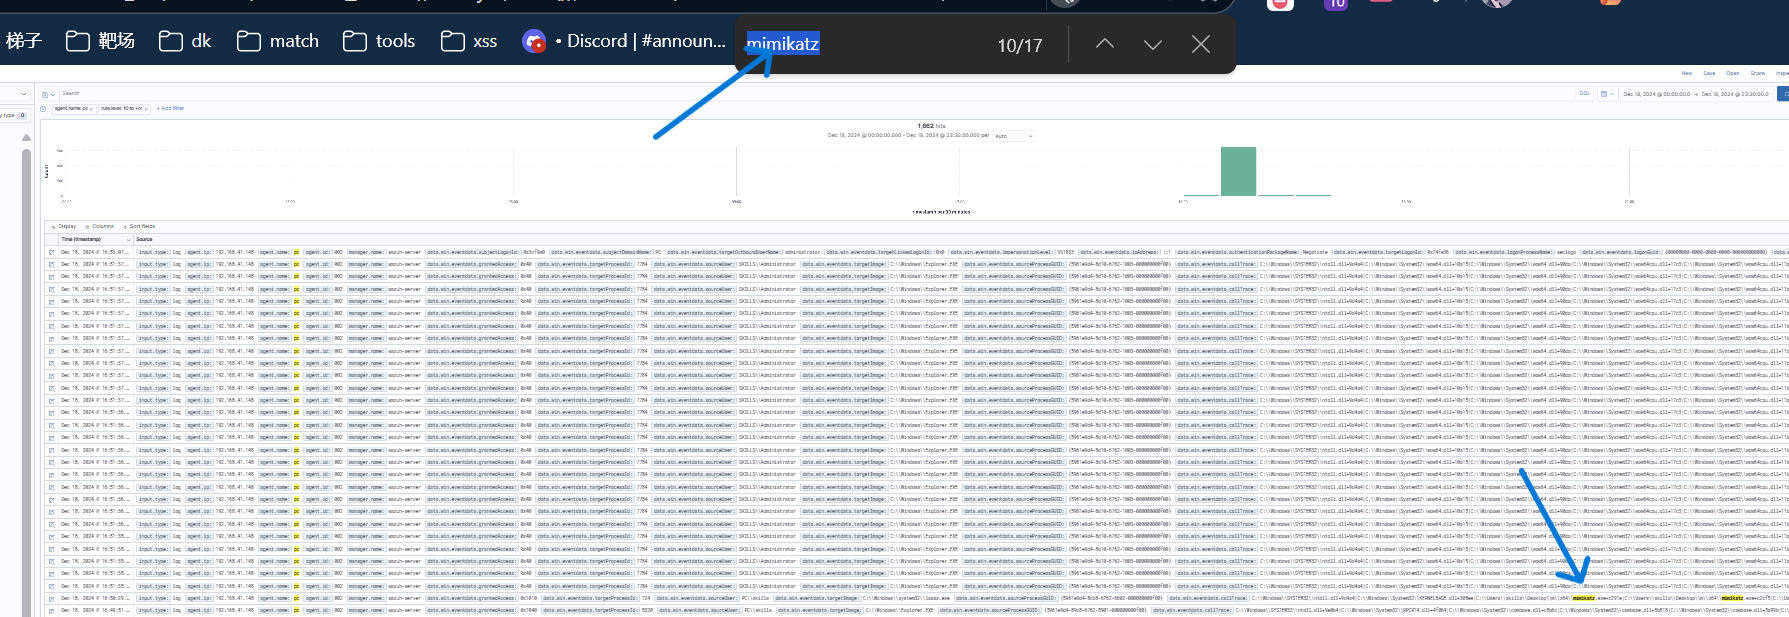Go to previous find match
Viewport: 1789px width, 617px height.
pos(1104,44)
